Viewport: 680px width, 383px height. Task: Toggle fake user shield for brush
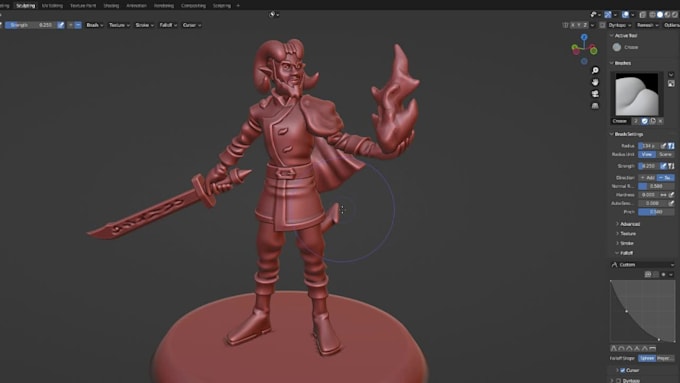point(644,121)
